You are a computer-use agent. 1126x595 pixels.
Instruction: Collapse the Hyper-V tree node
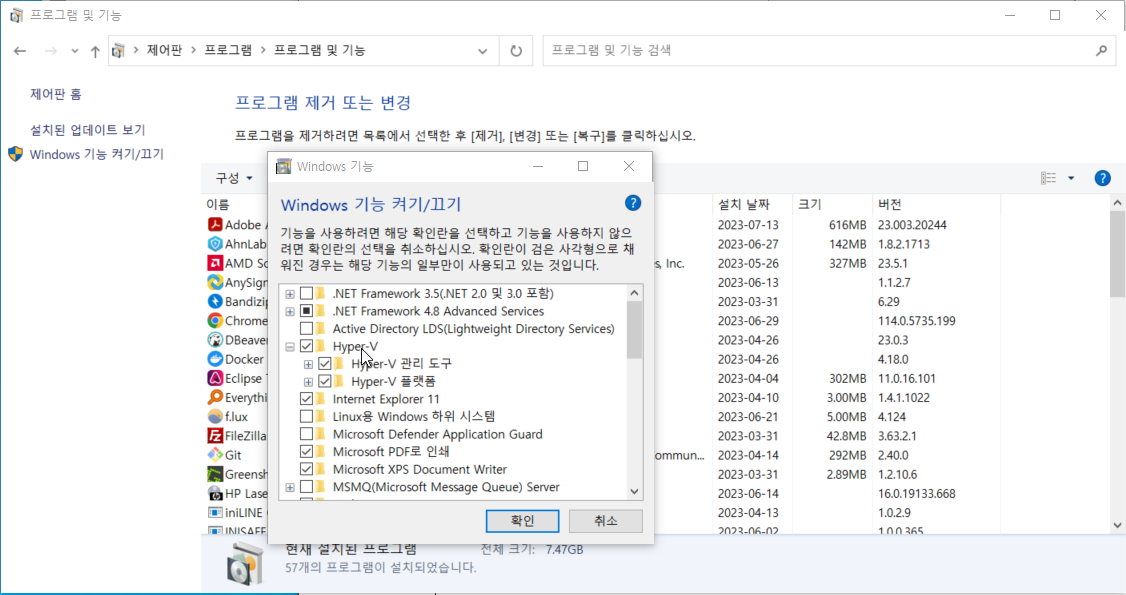tap(289, 347)
